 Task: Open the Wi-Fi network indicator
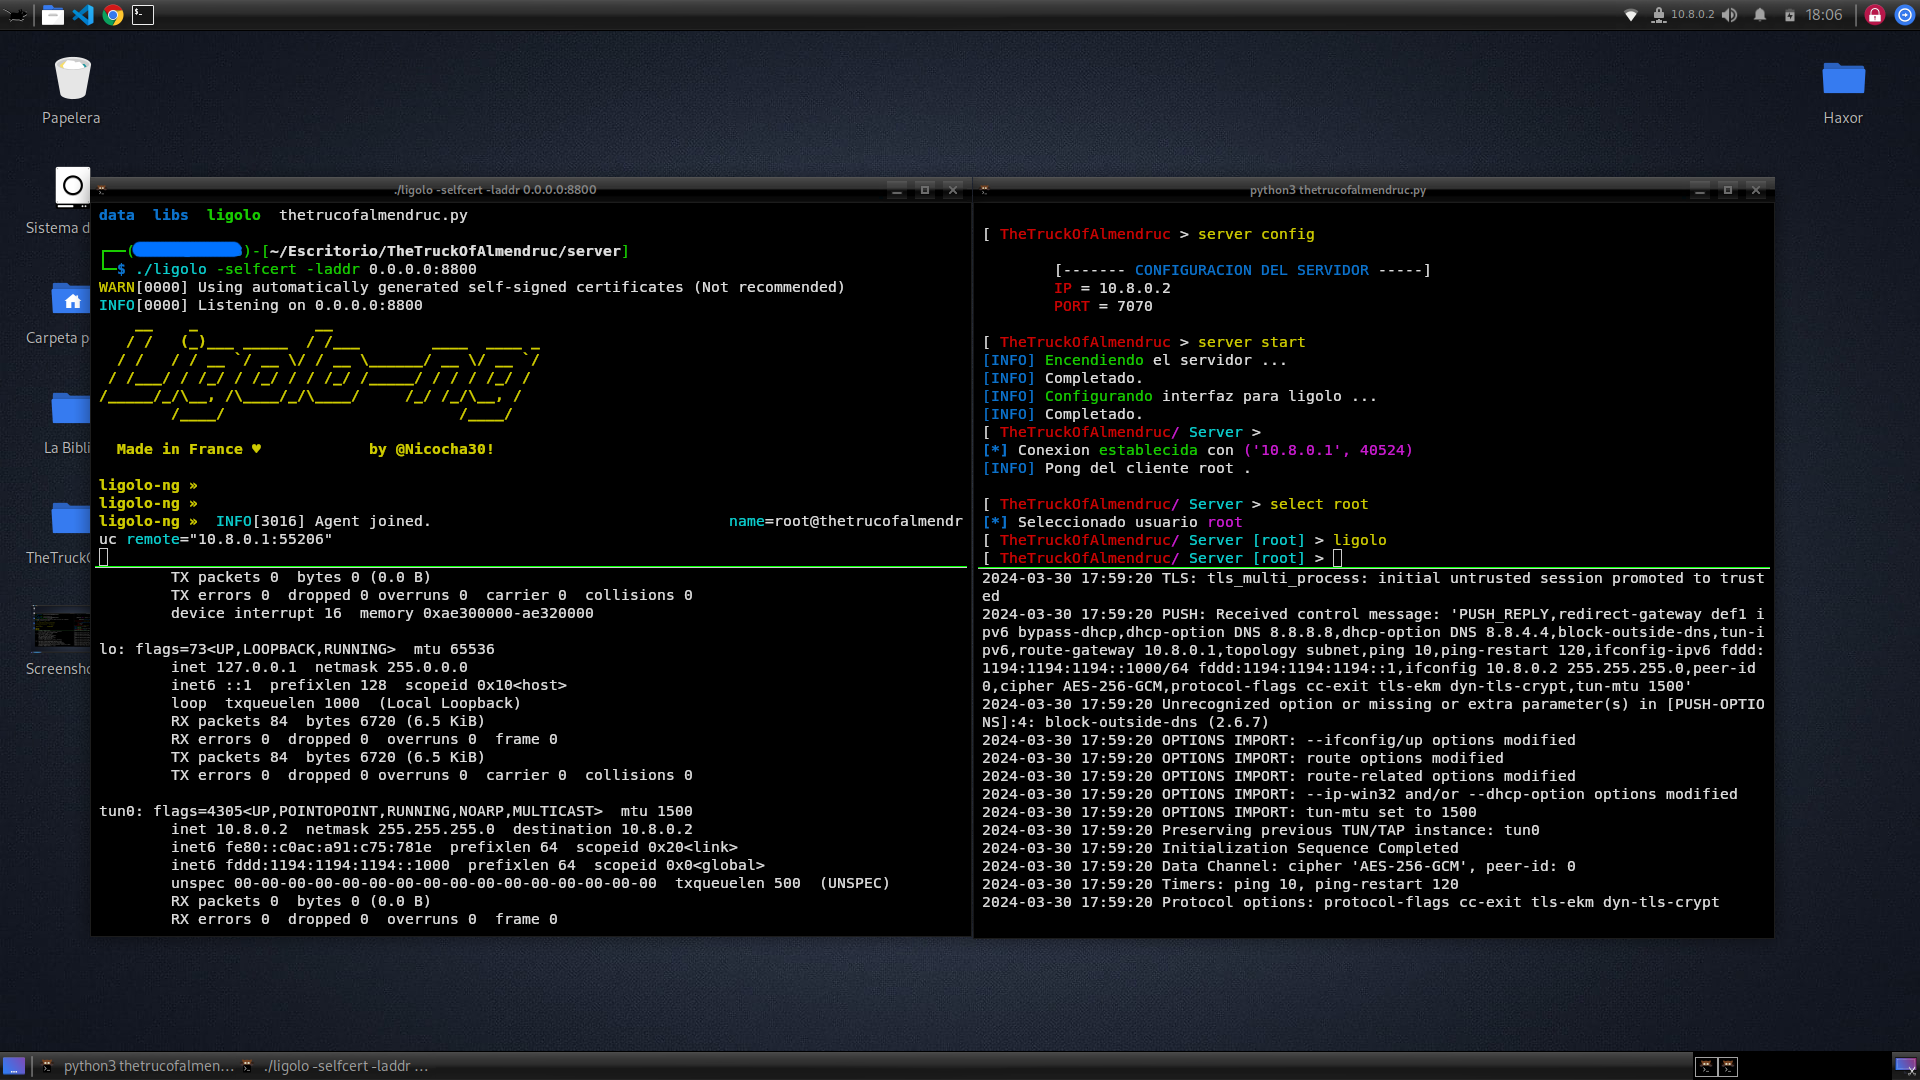(1631, 15)
